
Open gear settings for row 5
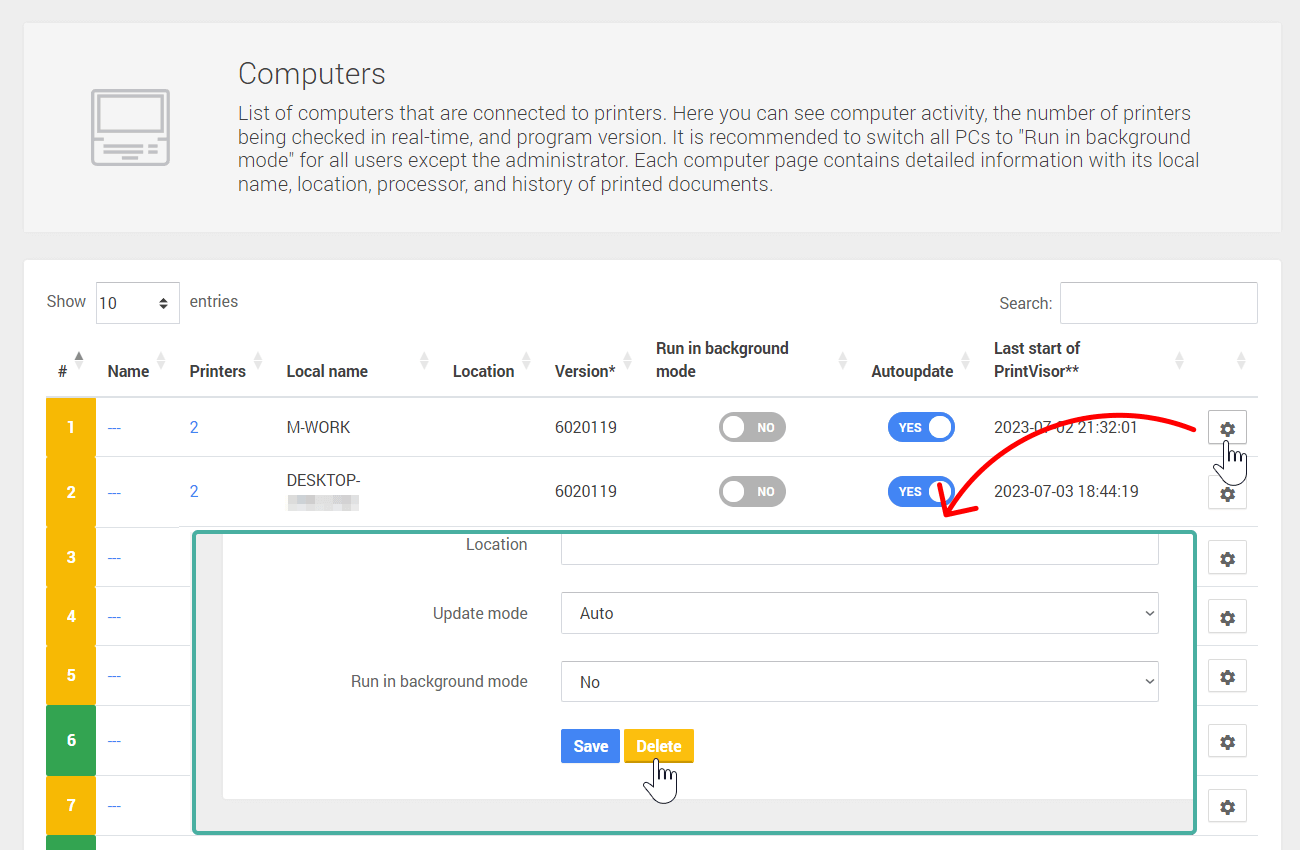1227,677
